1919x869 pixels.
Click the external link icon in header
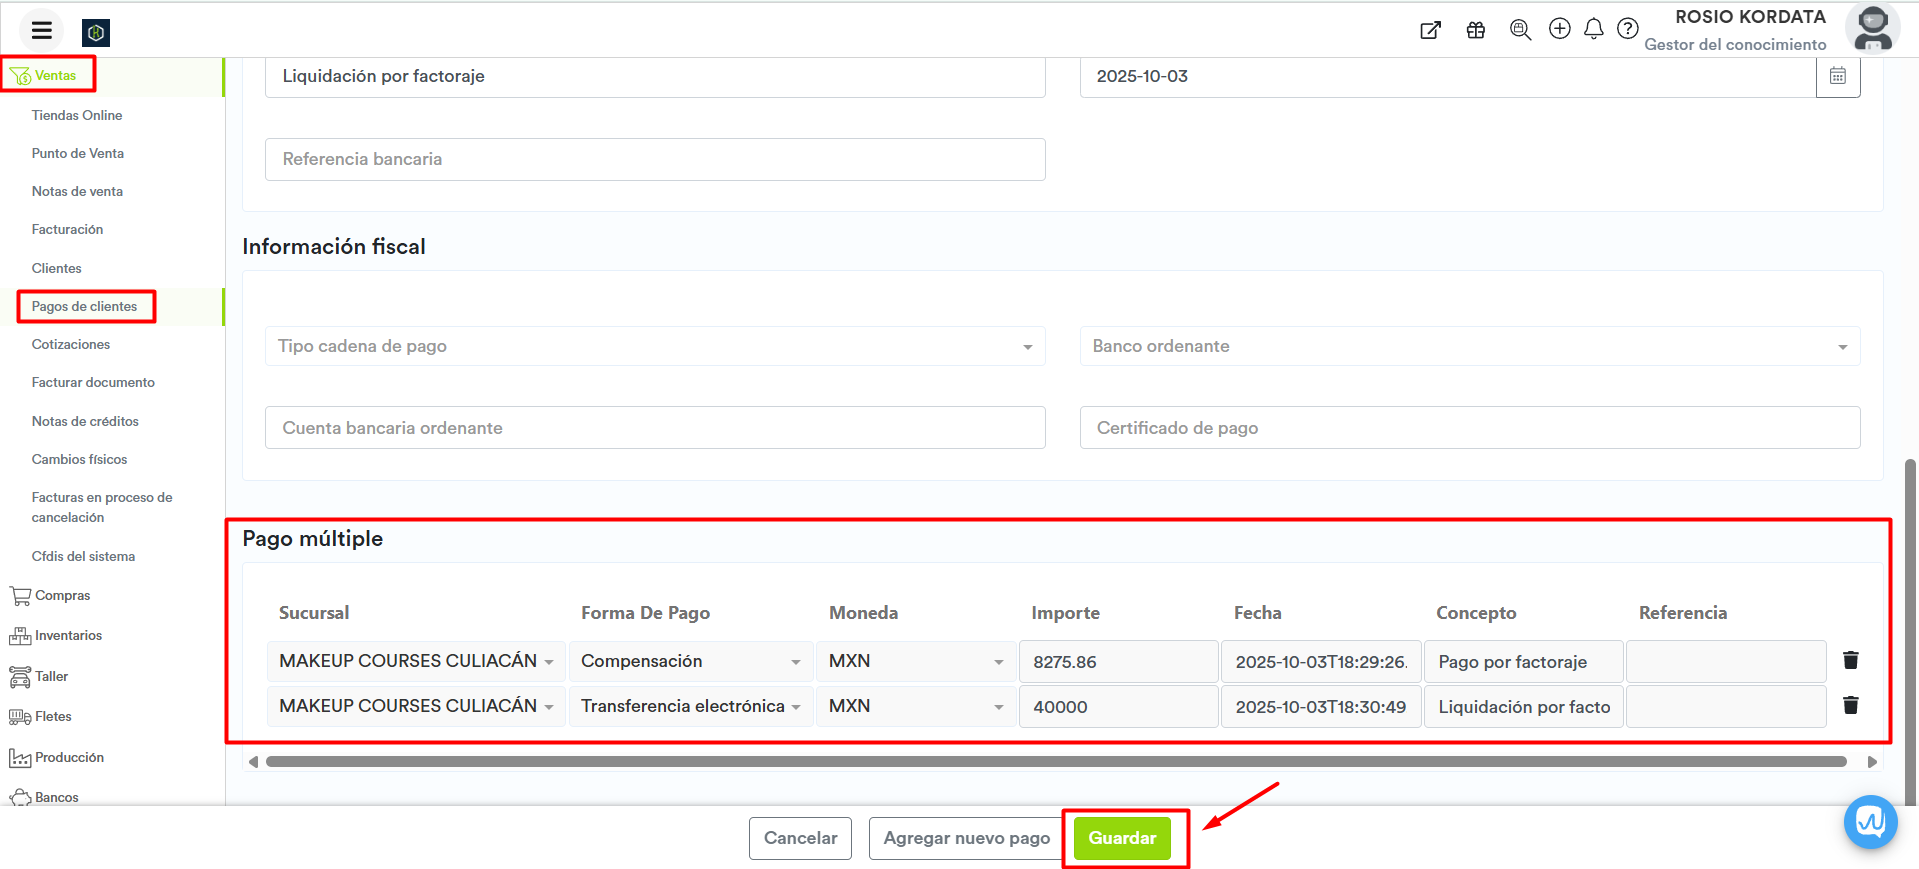click(1430, 30)
